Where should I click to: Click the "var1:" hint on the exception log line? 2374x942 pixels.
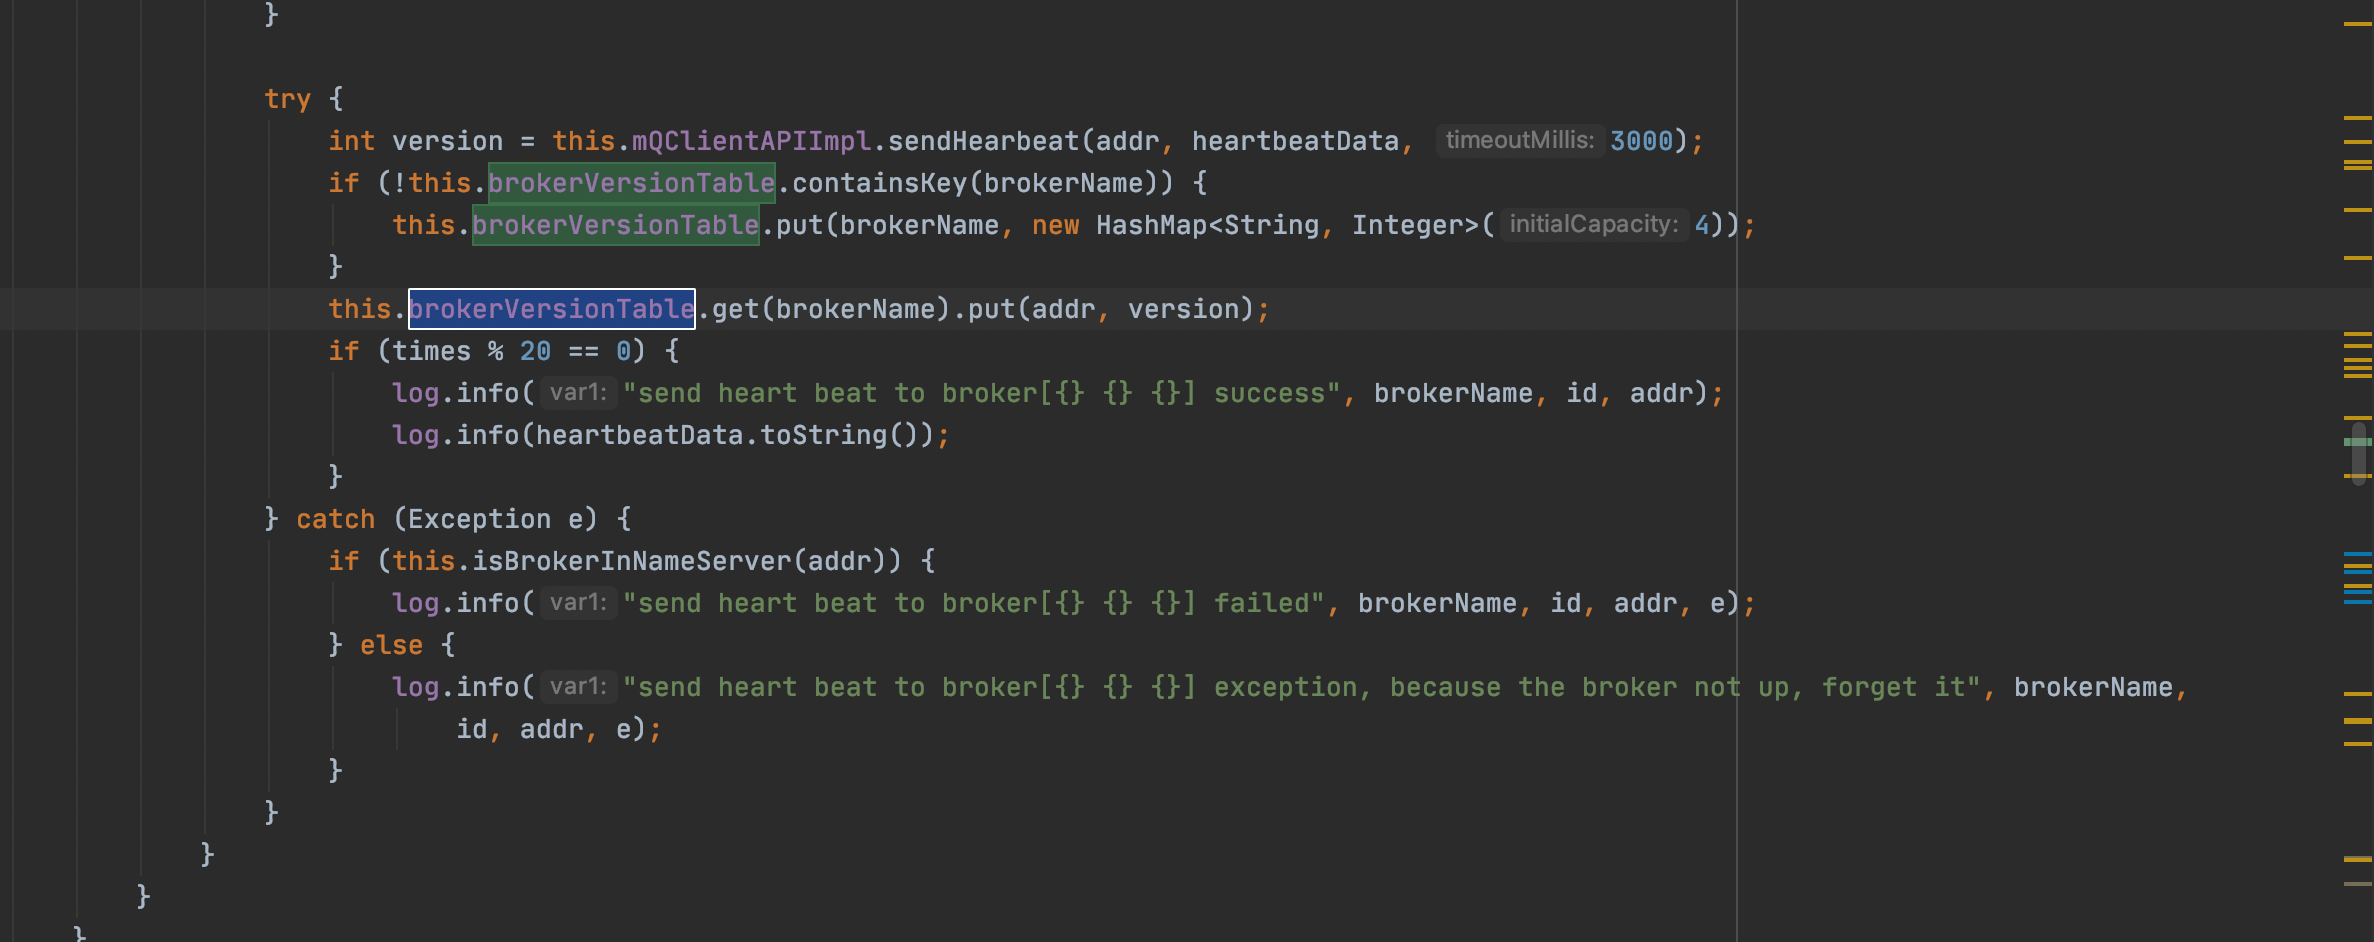click(x=578, y=686)
